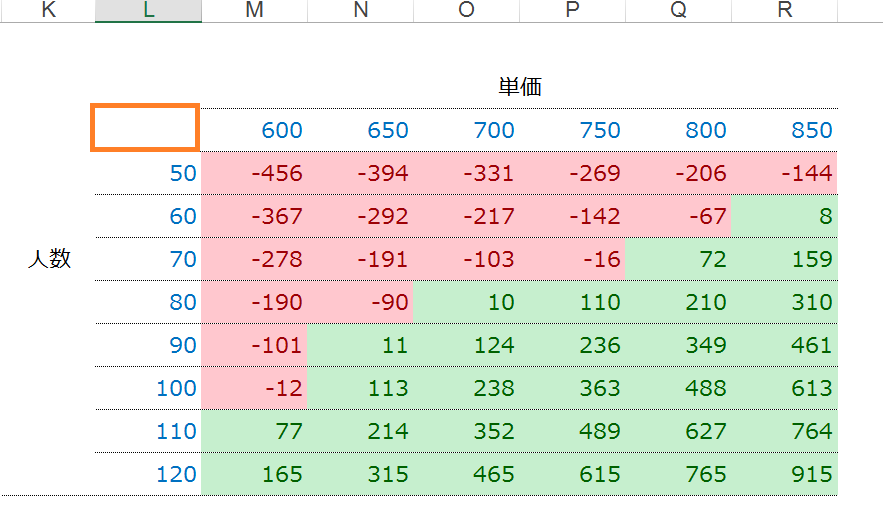Viewport: 883px width, 532px height.
Task: Select the cell labeled 単価
Action: [520, 87]
